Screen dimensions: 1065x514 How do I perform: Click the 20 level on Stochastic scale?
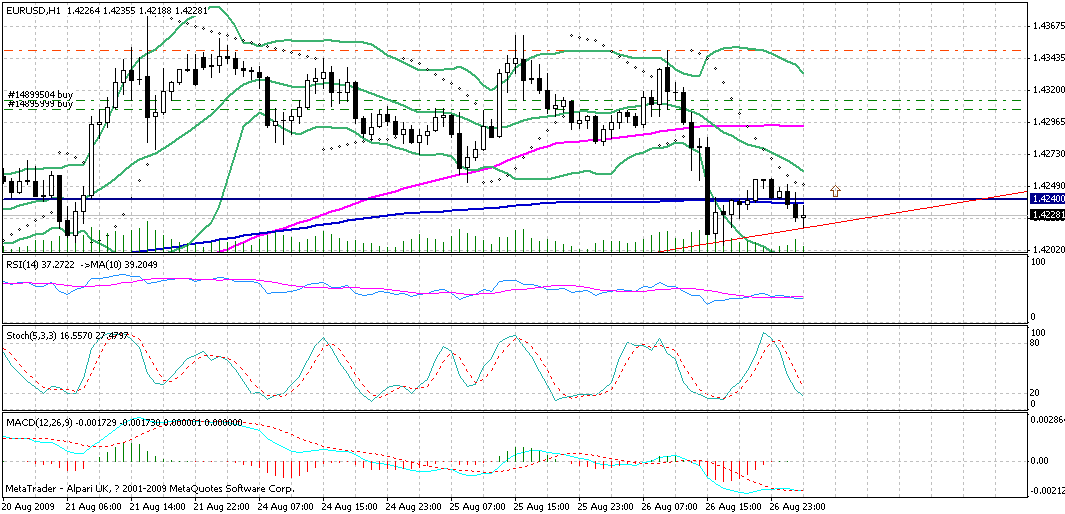click(1036, 393)
